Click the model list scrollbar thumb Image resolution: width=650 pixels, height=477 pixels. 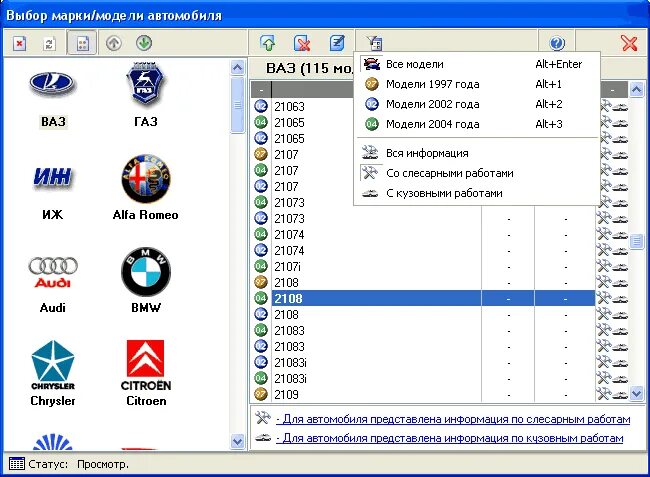click(636, 241)
